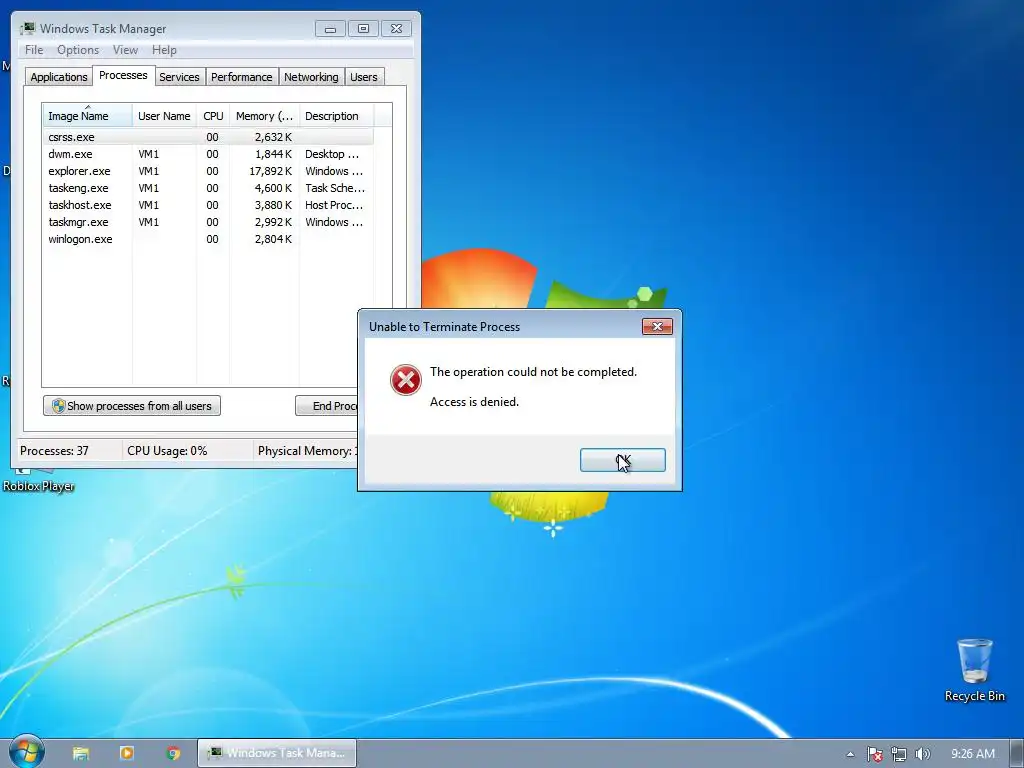Image resolution: width=1024 pixels, height=768 pixels.
Task: Close the Unable to Terminate Process dialog
Action: (x=657, y=327)
